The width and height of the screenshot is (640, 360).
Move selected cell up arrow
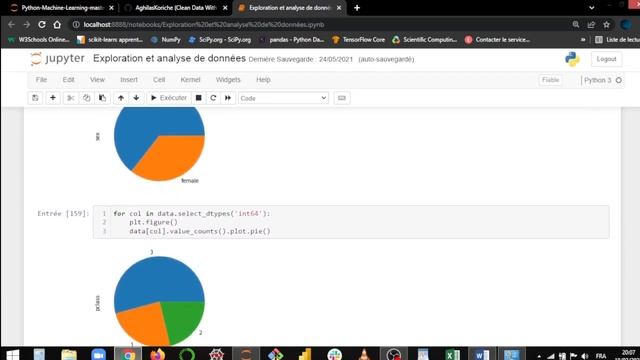coord(121,98)
